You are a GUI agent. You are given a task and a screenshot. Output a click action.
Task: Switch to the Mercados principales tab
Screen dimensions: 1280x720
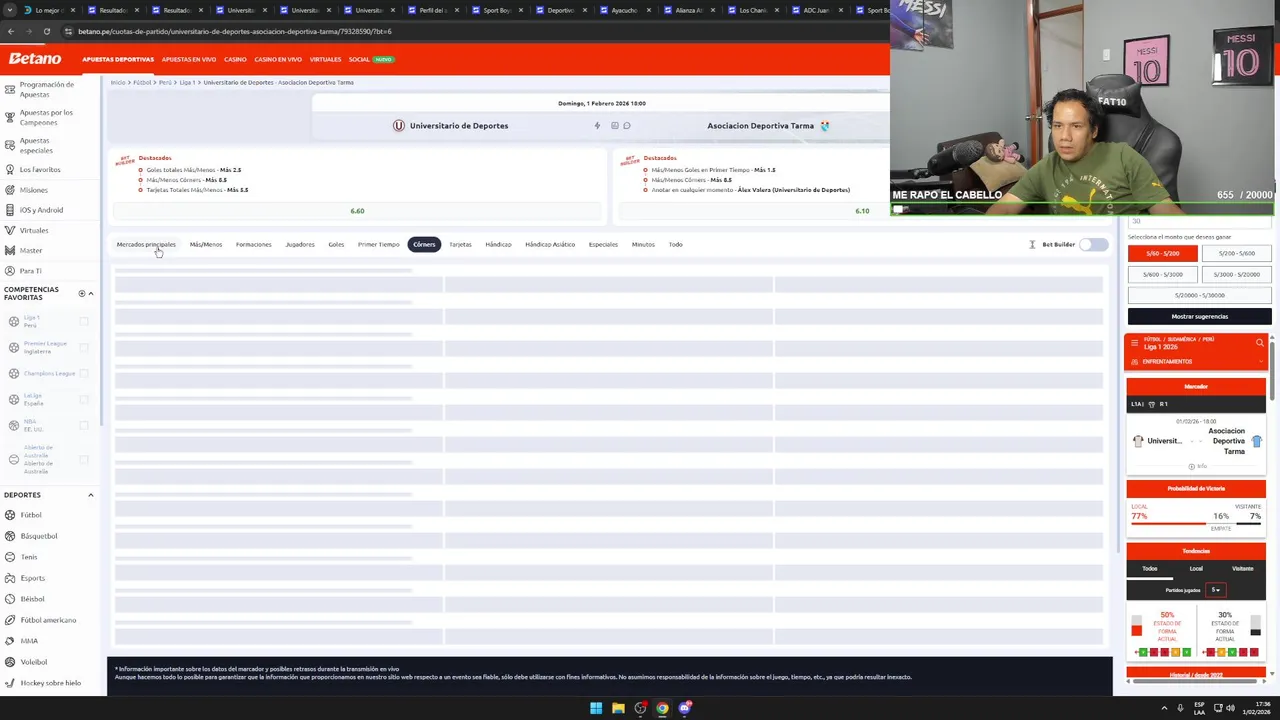coord(146,244)
